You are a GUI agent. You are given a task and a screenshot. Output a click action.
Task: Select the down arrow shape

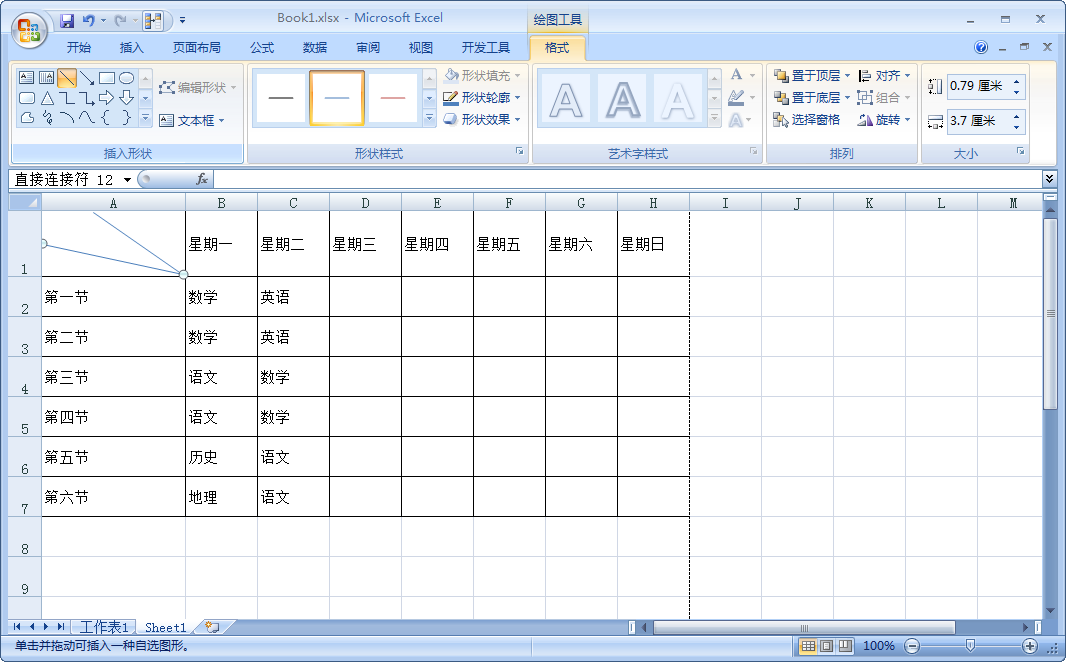click(126, 98)
